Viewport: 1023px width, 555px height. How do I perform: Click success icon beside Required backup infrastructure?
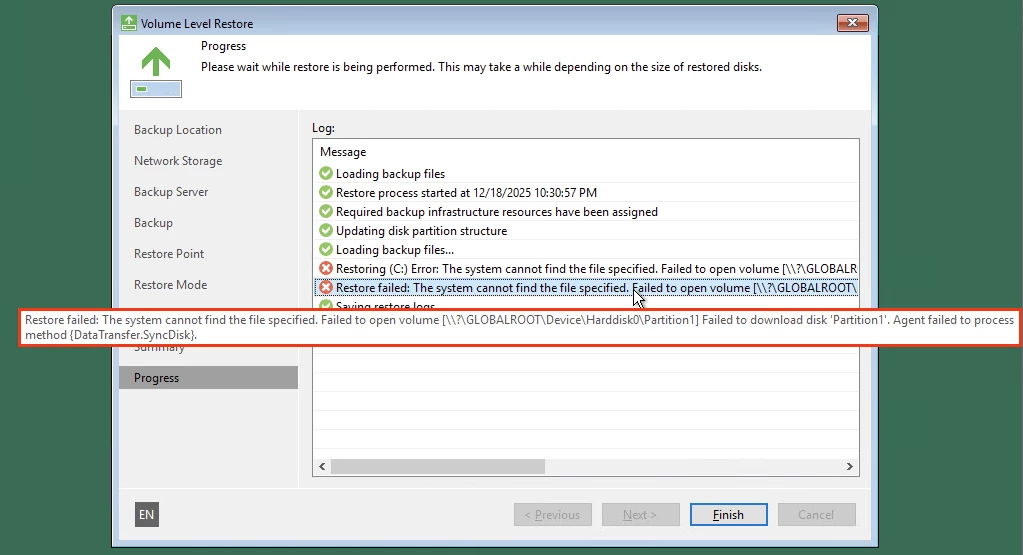point(326,211)
